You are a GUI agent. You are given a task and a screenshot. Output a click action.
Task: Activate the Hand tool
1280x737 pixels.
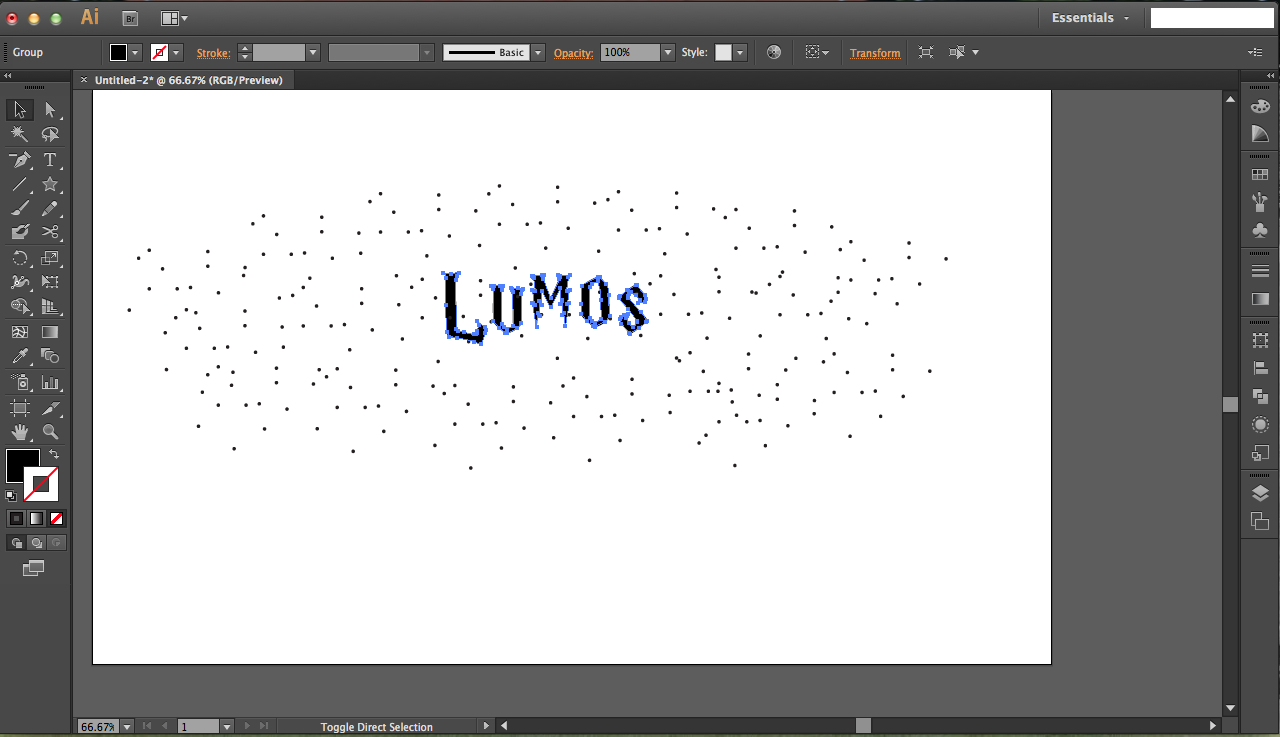pyautogui.click(x=20, y=432)
